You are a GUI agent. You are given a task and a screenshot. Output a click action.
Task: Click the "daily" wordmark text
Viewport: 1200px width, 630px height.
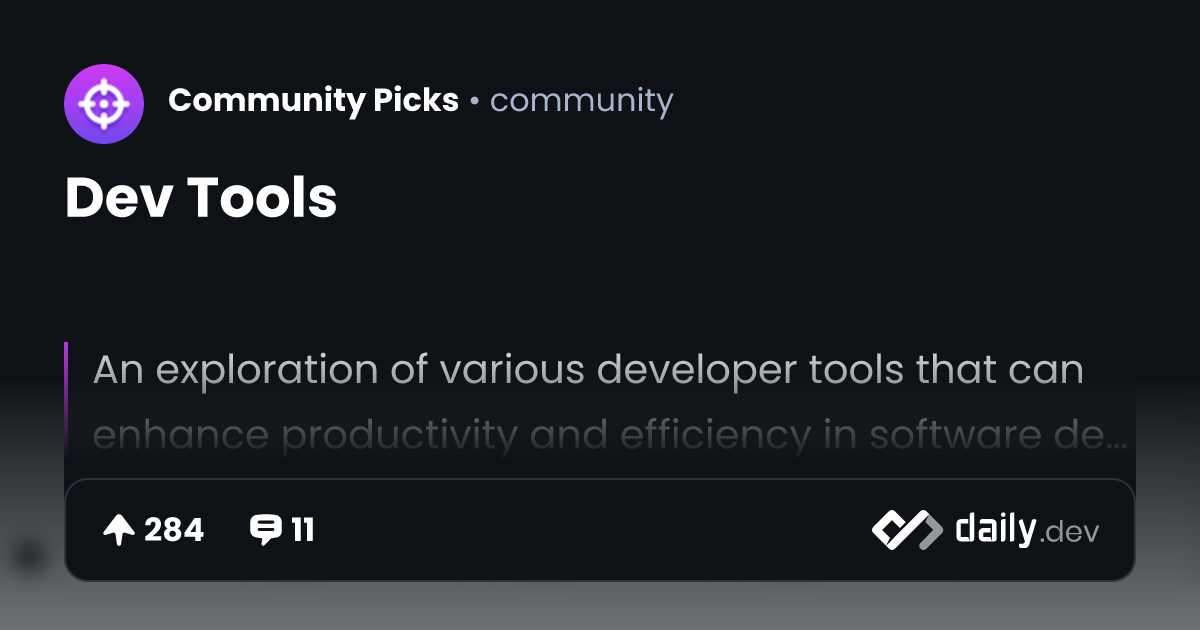tap(994, 529)
